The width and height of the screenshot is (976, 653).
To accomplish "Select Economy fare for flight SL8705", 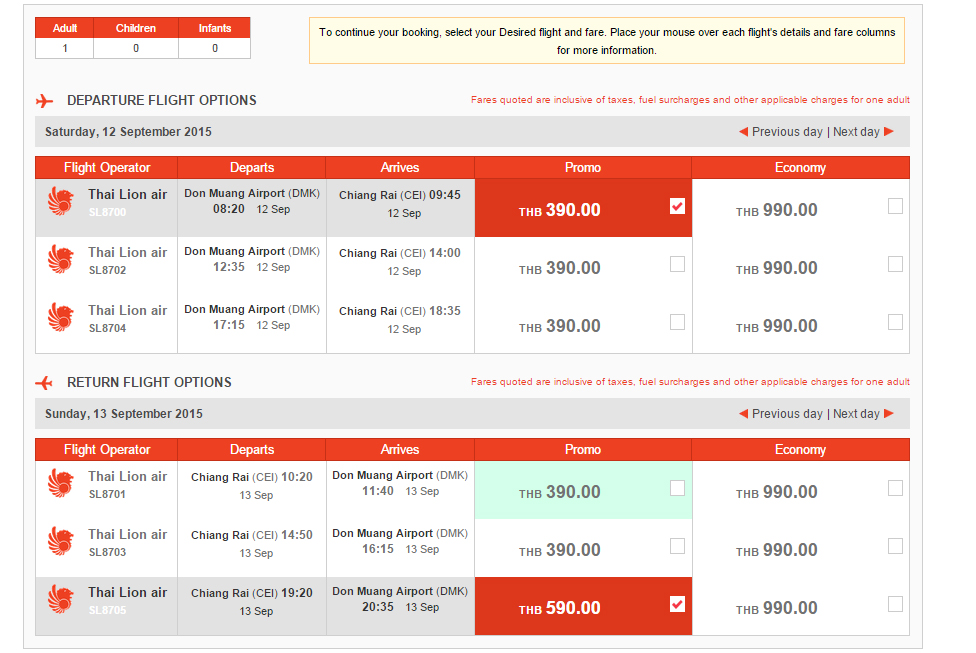I will pyautogui.click(x=895, y=604).
